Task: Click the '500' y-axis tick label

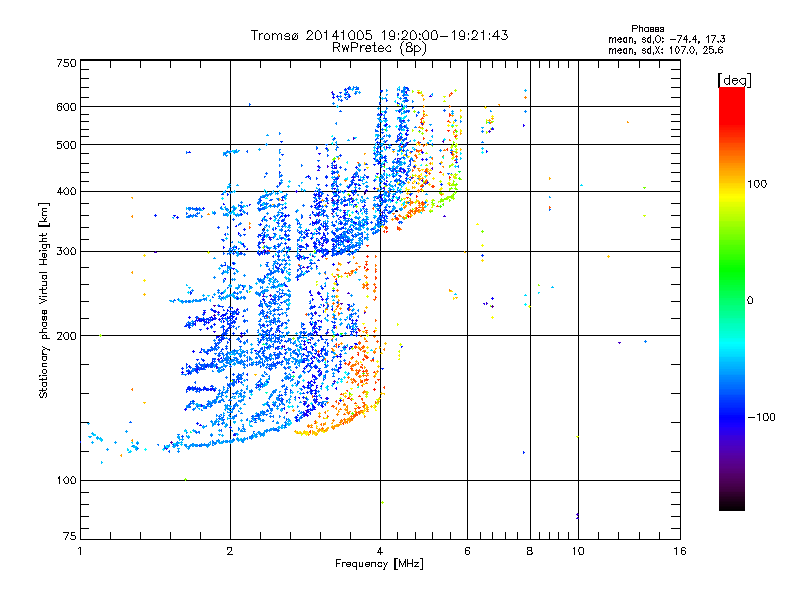Action: pos(66,145)
